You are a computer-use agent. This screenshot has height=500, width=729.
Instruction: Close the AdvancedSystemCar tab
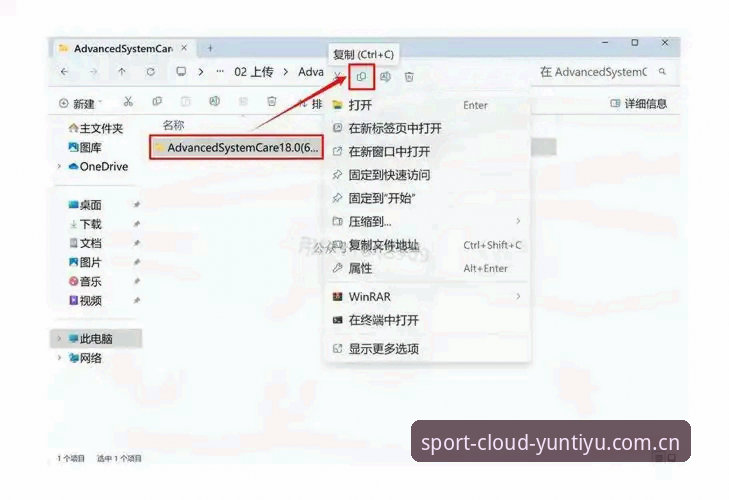pos(184,48)
